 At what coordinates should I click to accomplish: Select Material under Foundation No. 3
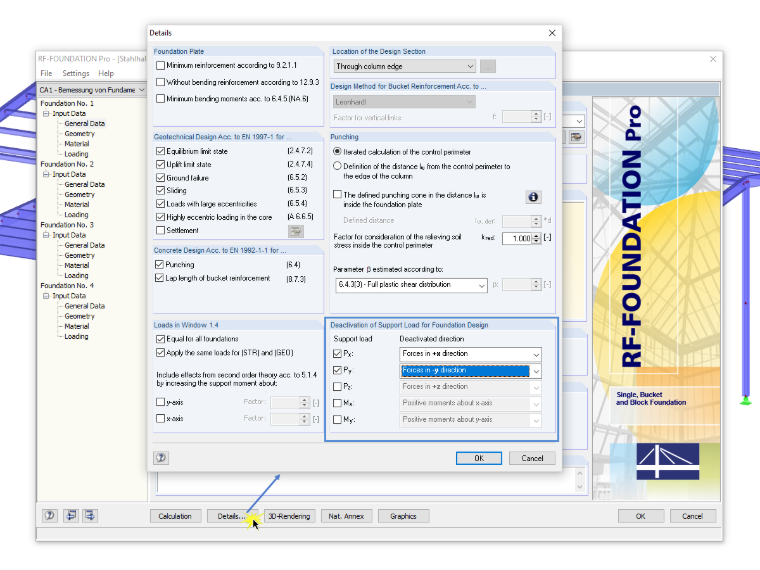pyautogui.click(x=77, y=266)
